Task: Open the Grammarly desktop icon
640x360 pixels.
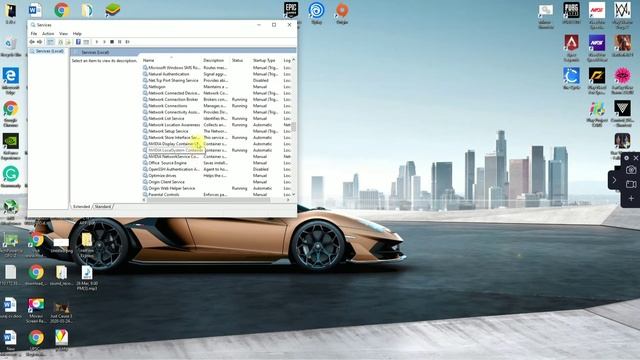Action: click(x=11, y=177)
